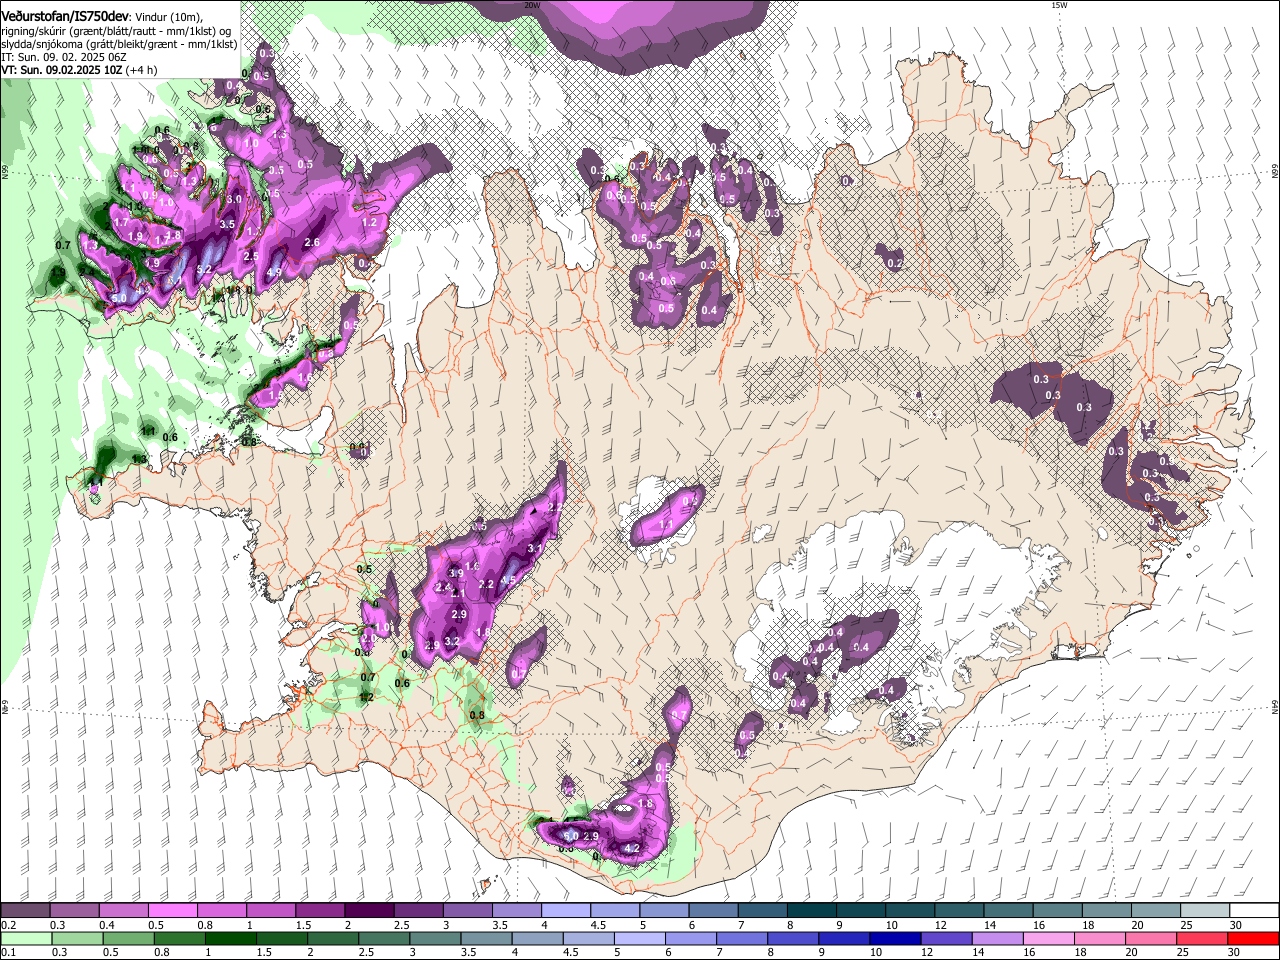Click the '0.1' label in the rain legend
The image size is (1280, 960).
(x=8, y=952)
